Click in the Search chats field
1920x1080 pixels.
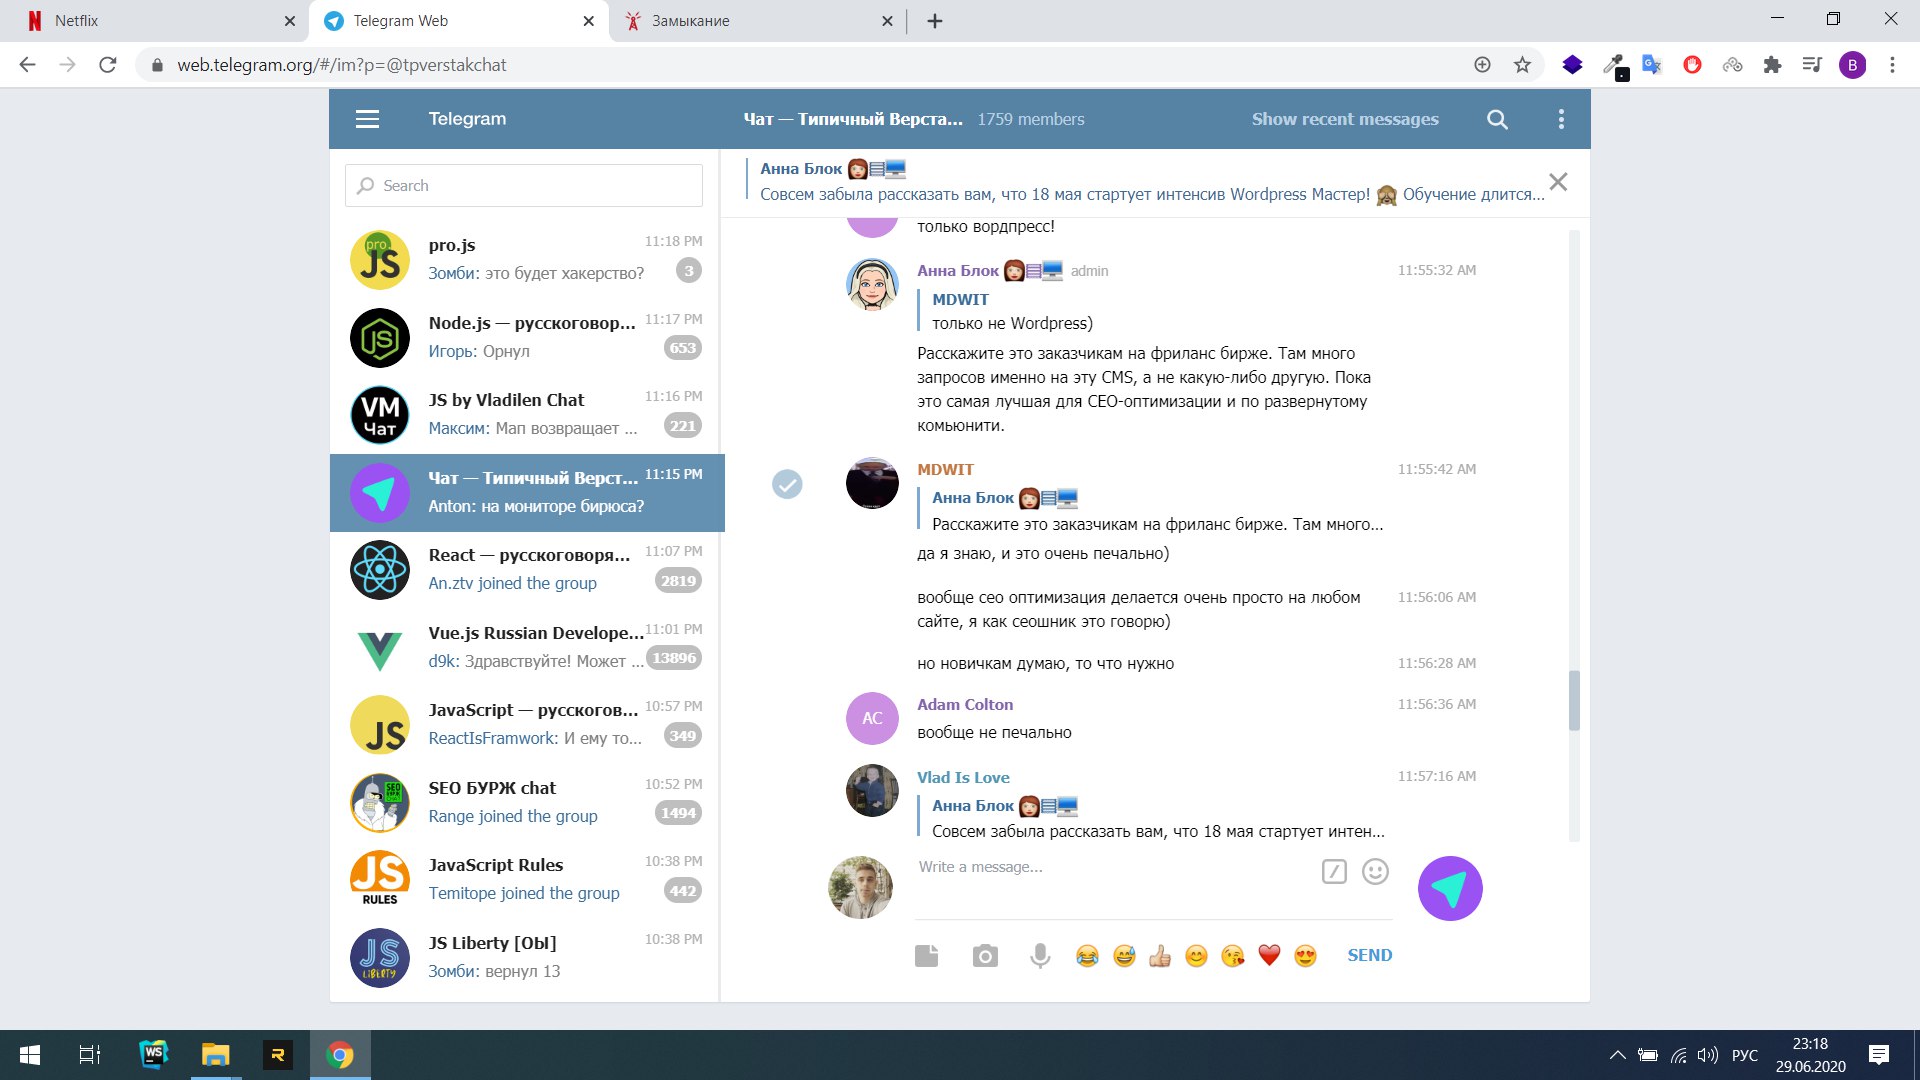click(524, 186)
